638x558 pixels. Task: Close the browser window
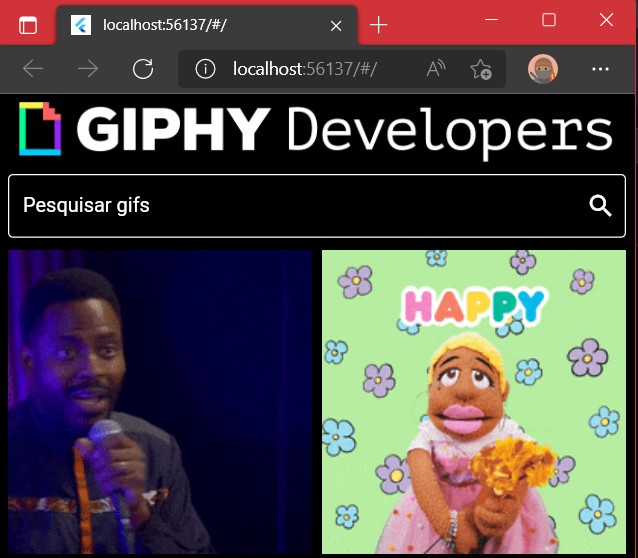point(606,20)
